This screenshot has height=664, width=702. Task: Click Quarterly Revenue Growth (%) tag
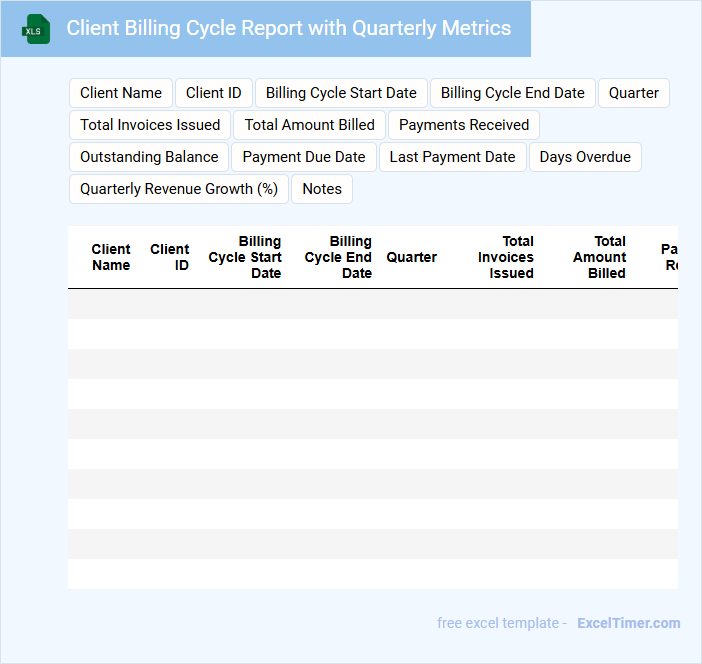coord(179,189)
